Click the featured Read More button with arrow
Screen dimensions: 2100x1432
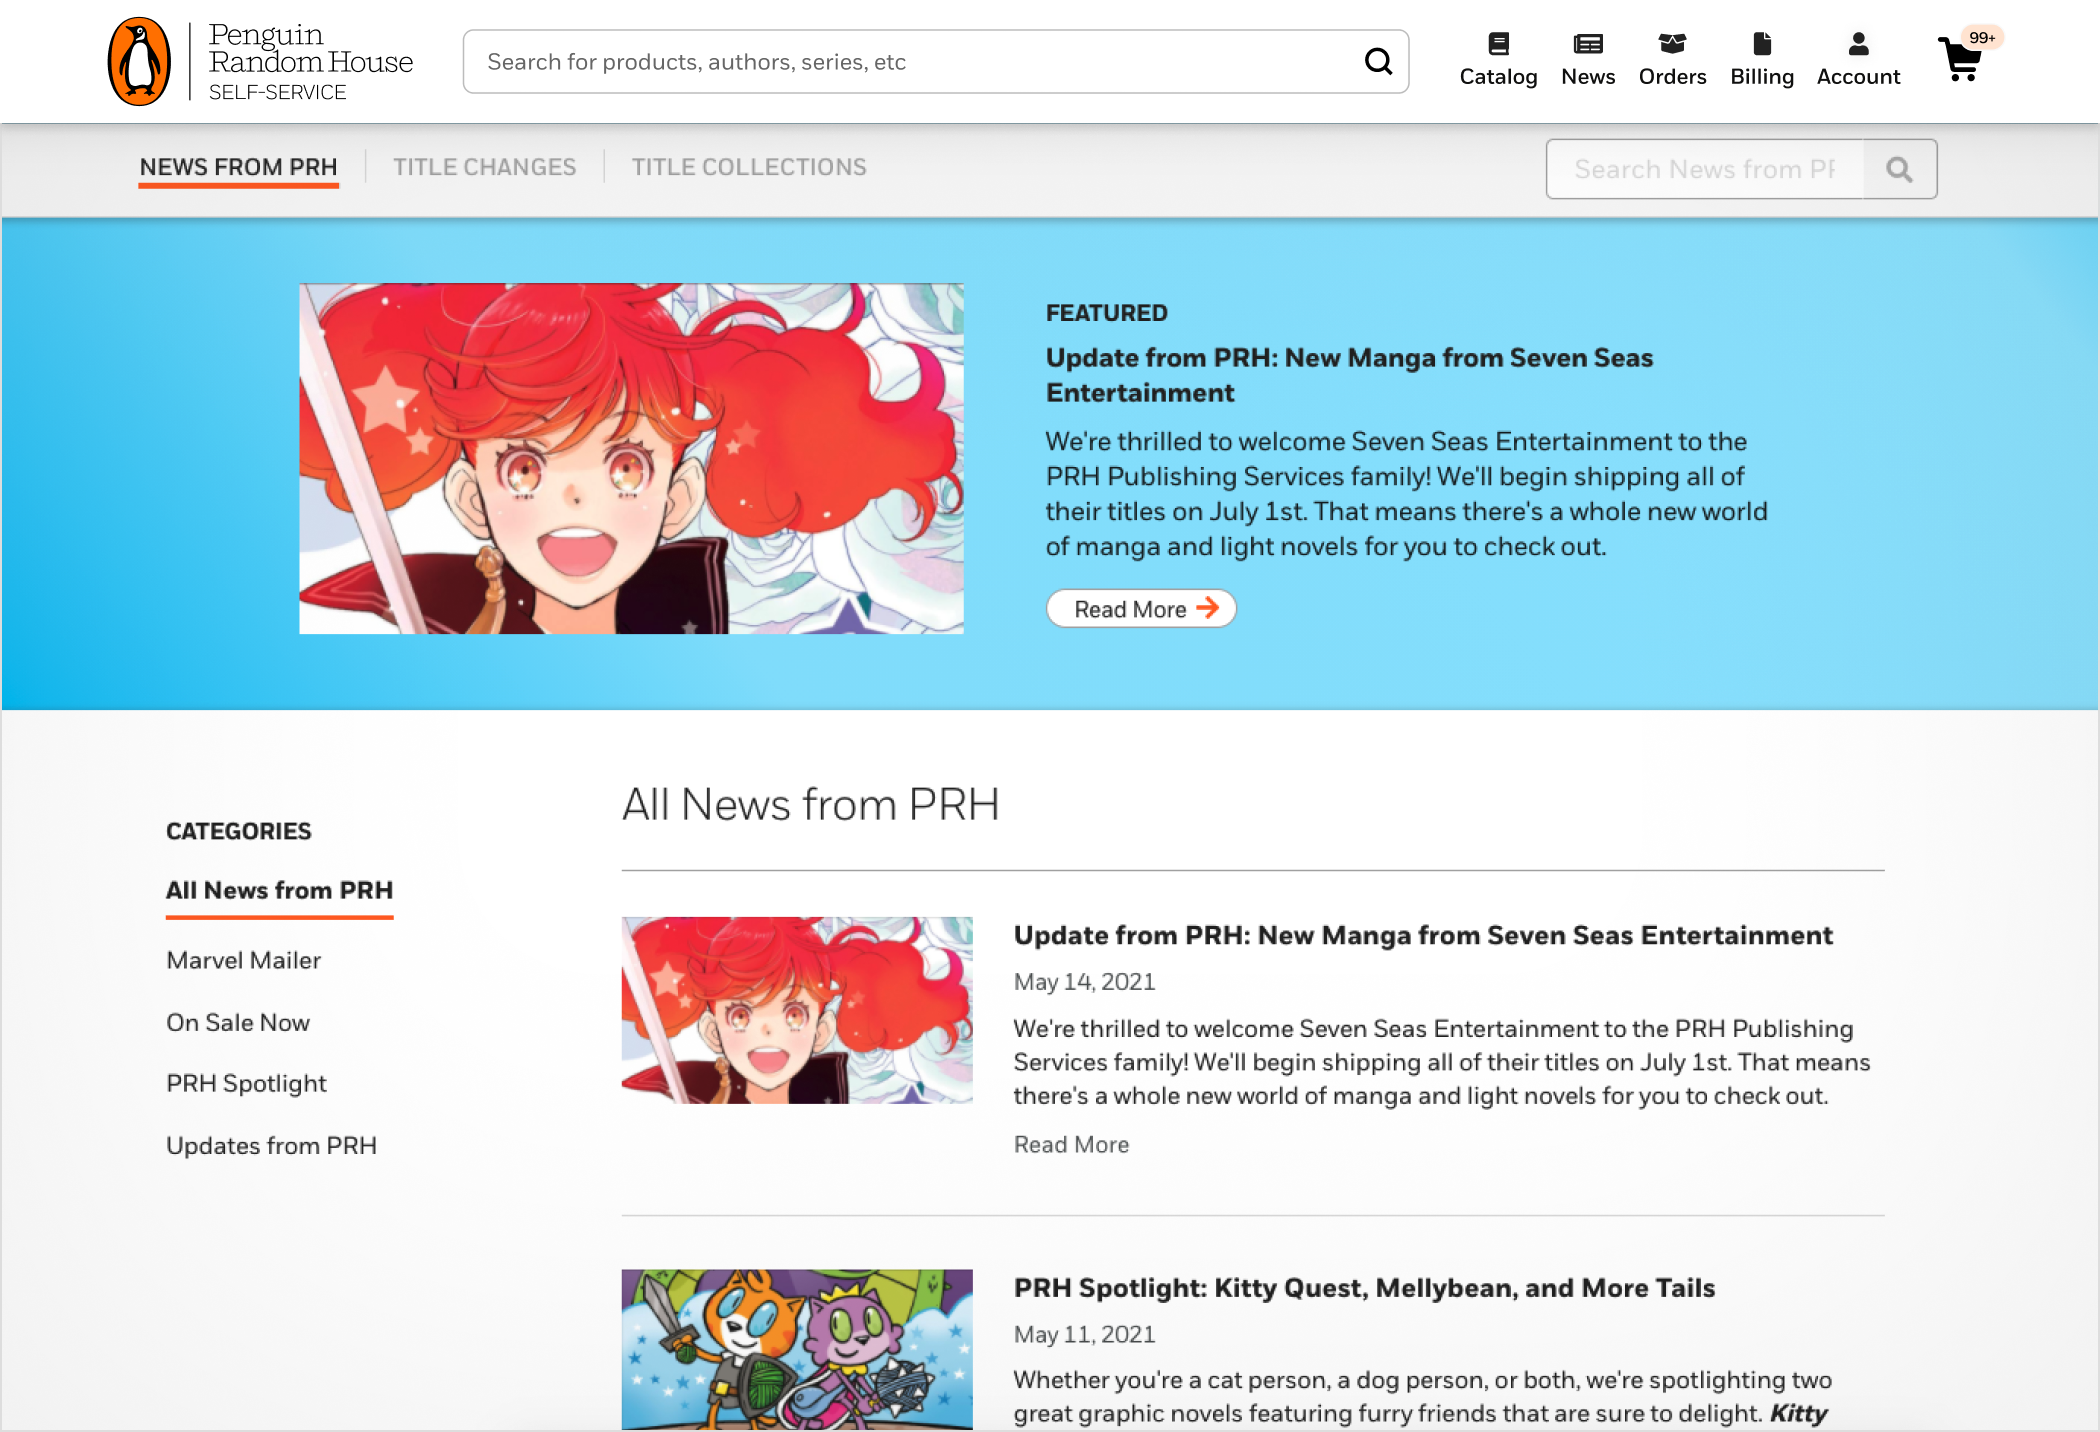pyautogui.click(x=1141, y=609)
